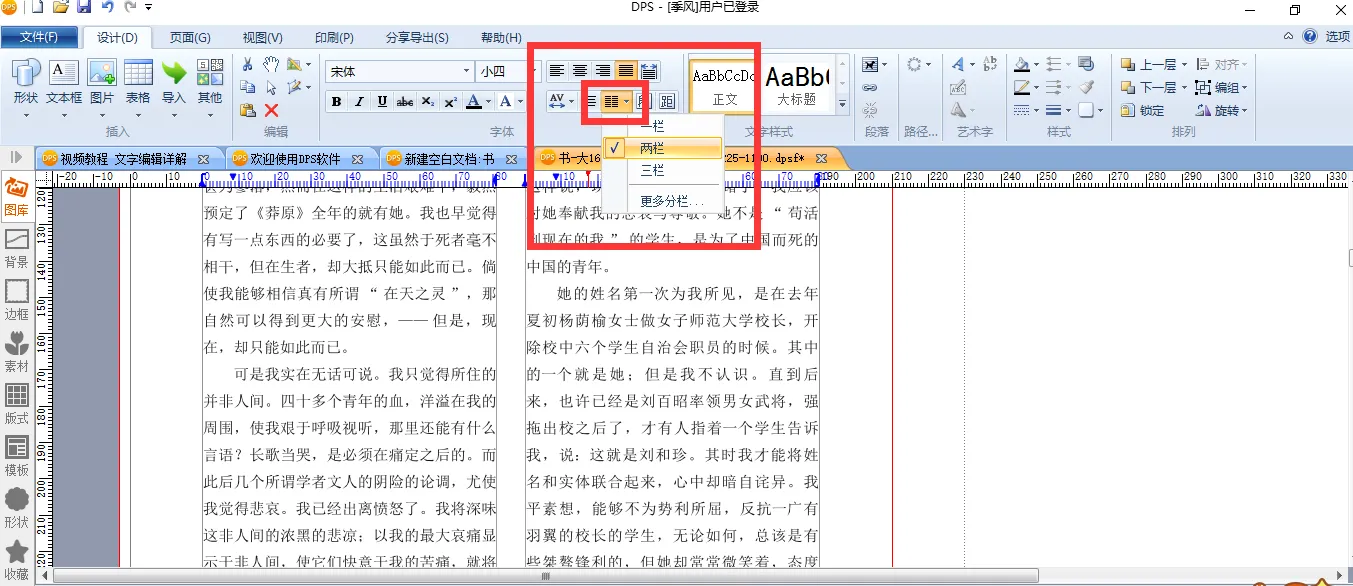Open 选项 options at top right
This screenshot has width=1353, height=586.
[x=1337, y=37]
